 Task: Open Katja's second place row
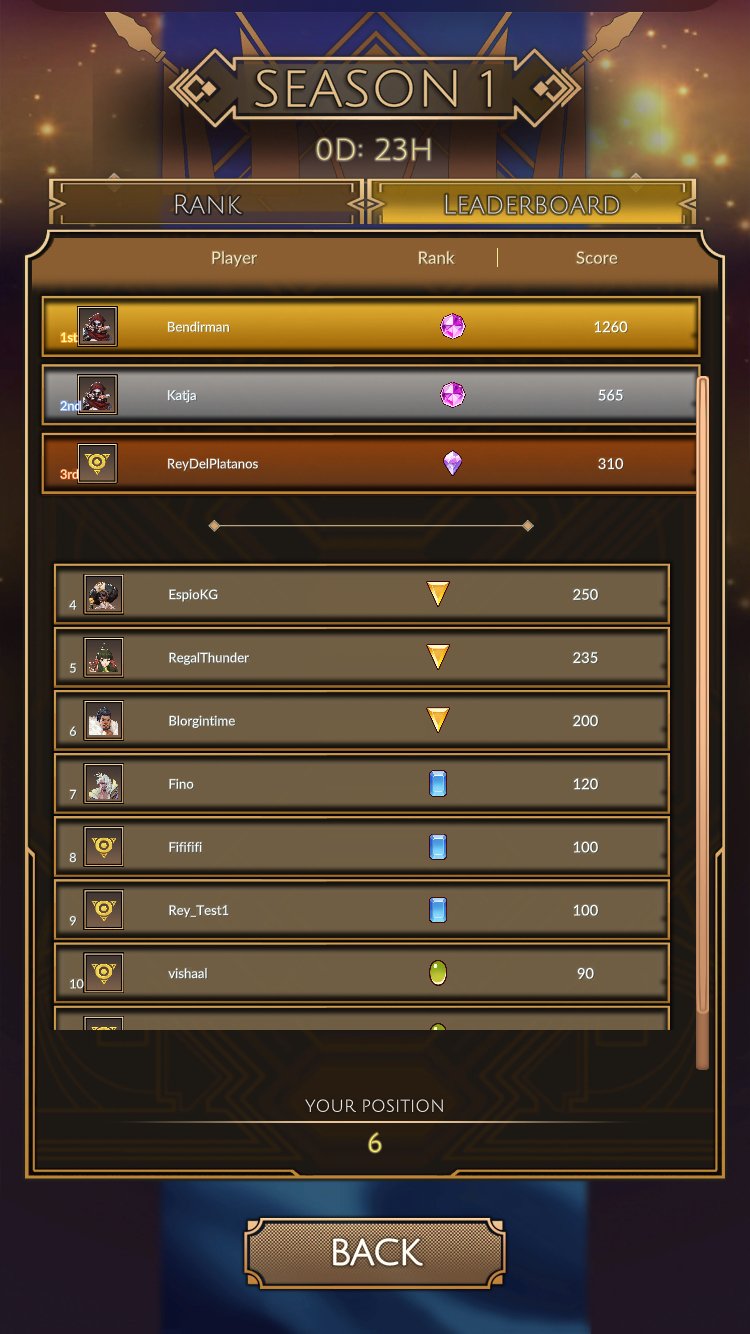(368, 395)
